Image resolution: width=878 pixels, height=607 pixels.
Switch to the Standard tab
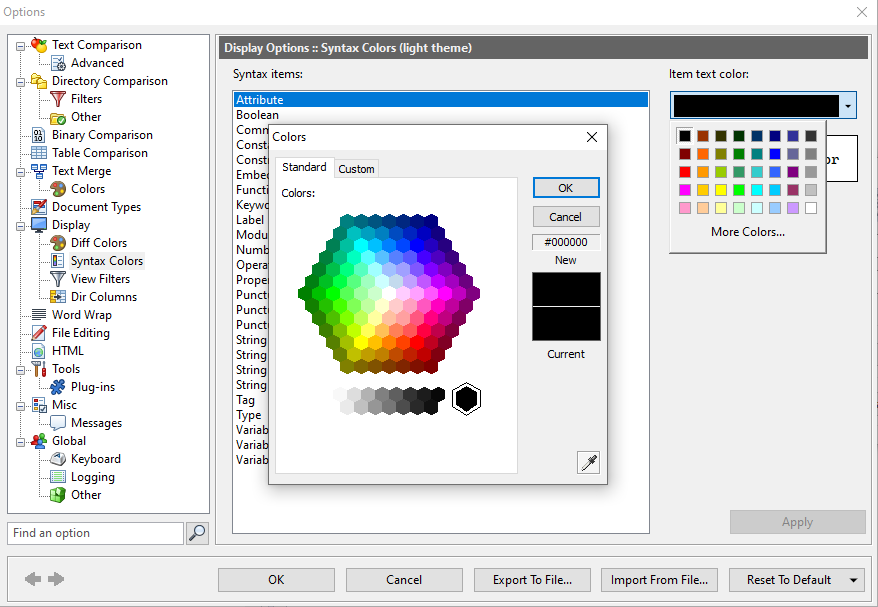coord(304,167)
